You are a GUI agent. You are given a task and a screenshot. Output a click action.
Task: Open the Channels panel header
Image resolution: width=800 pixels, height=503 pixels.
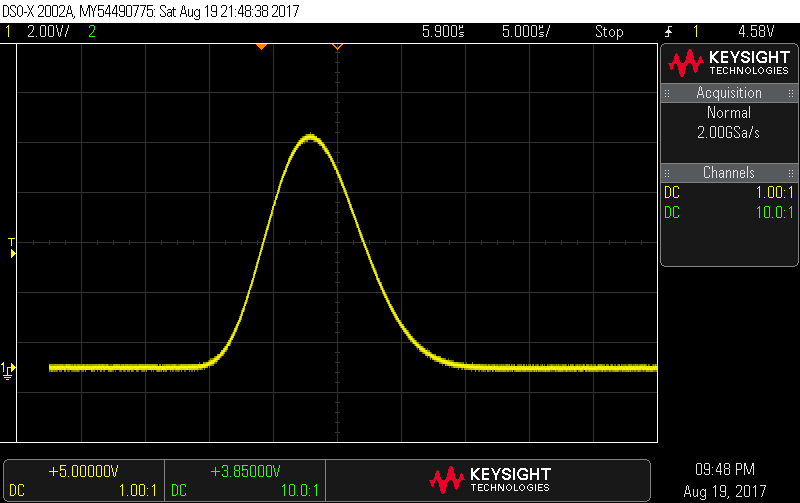[729, 172]
